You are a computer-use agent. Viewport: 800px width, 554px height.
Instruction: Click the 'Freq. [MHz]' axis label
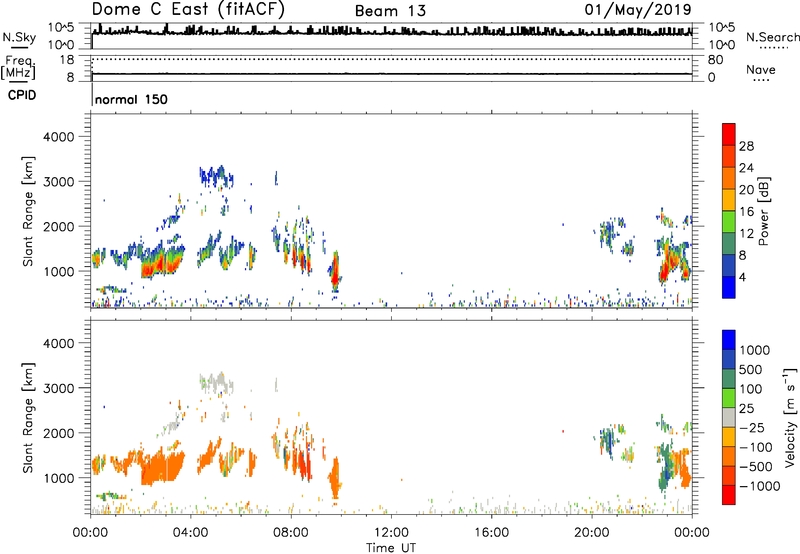(x=18, y=67)
